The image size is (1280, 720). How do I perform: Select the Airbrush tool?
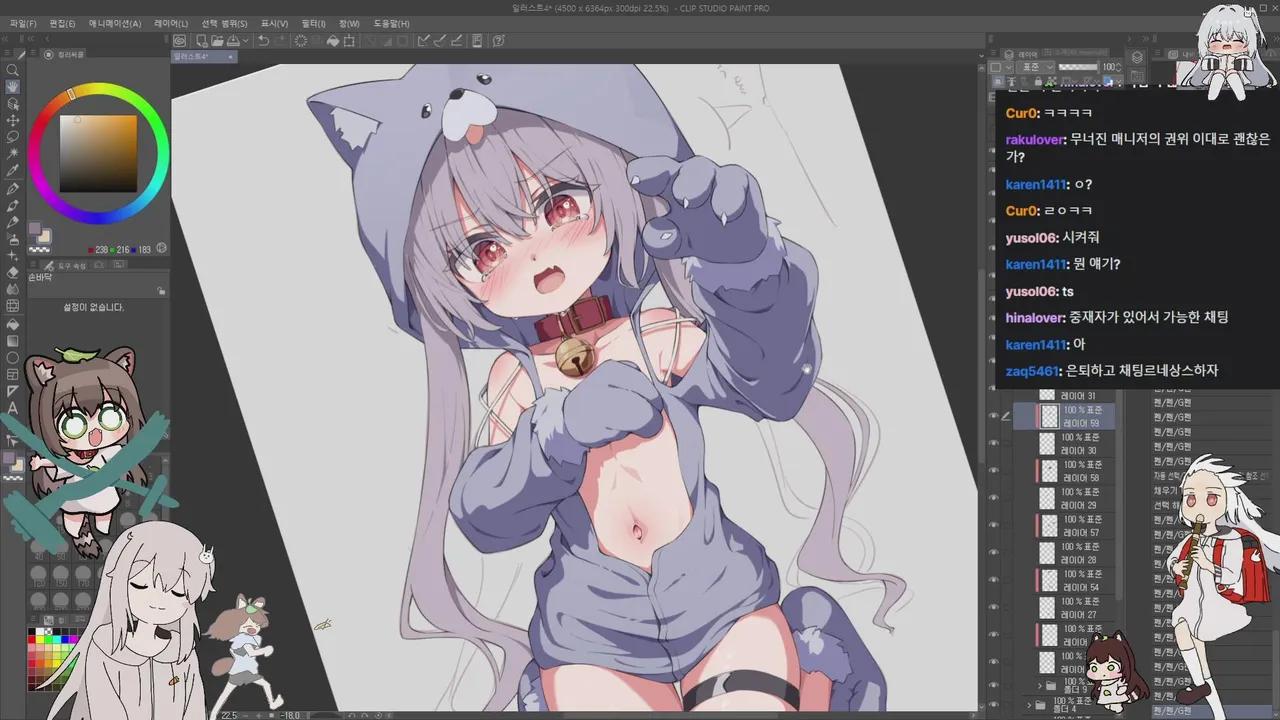coord(13,238)
